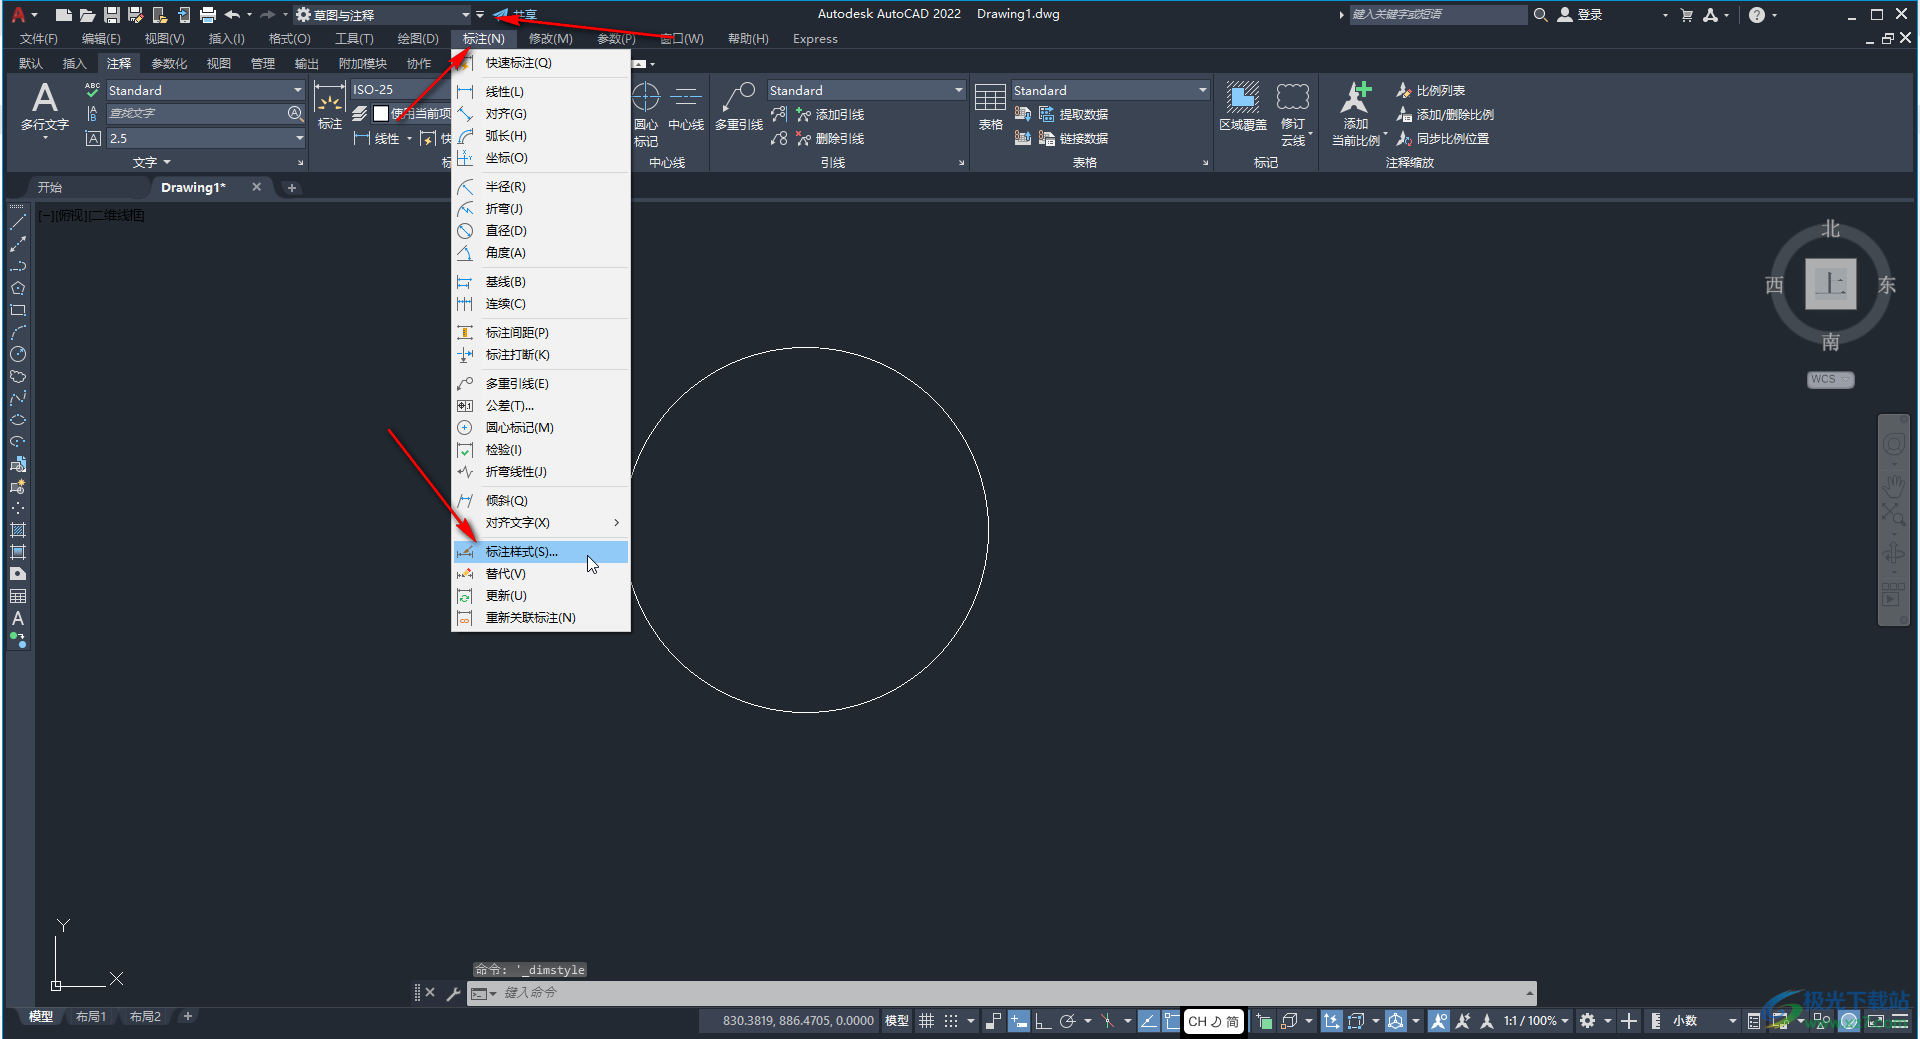Toggle dynamic input in status bar

1018,1021
